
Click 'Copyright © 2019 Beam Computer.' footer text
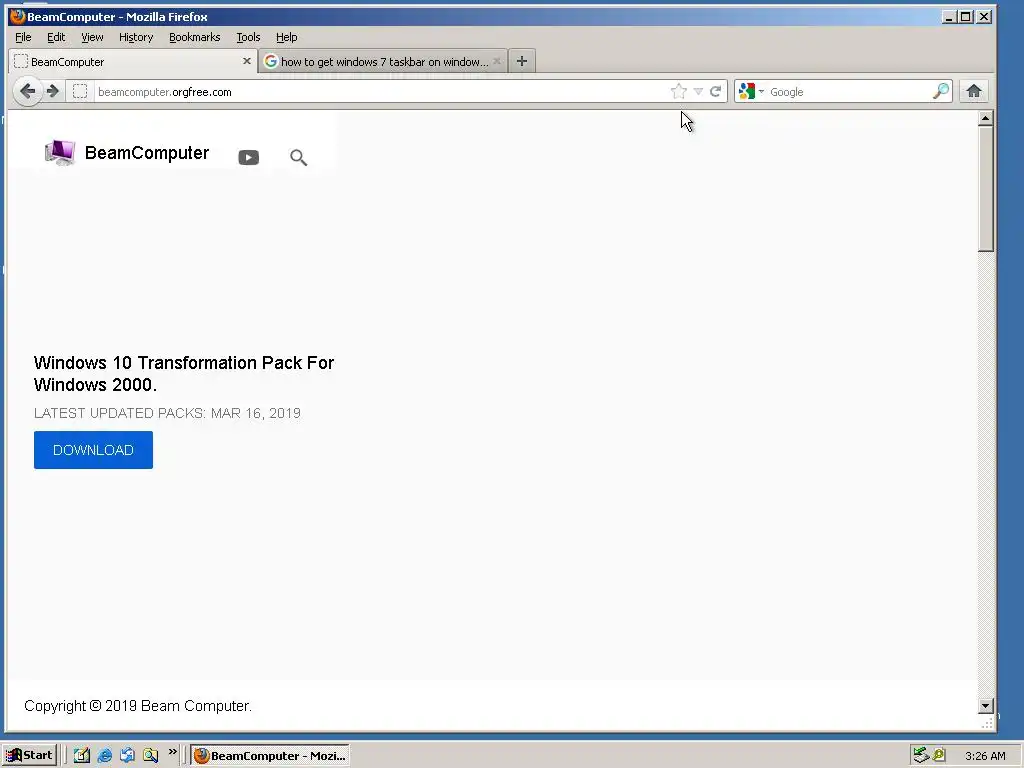tap(138, 706)
